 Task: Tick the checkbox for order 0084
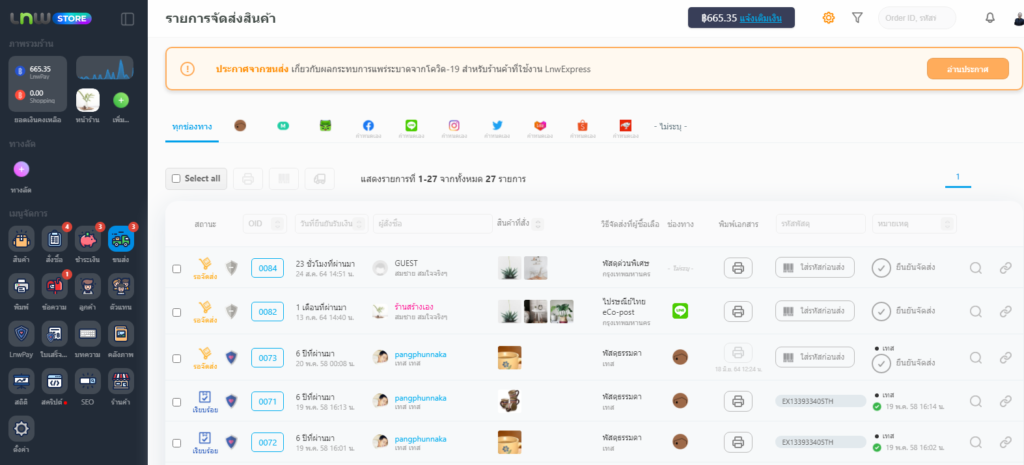[x=177, y=268]
